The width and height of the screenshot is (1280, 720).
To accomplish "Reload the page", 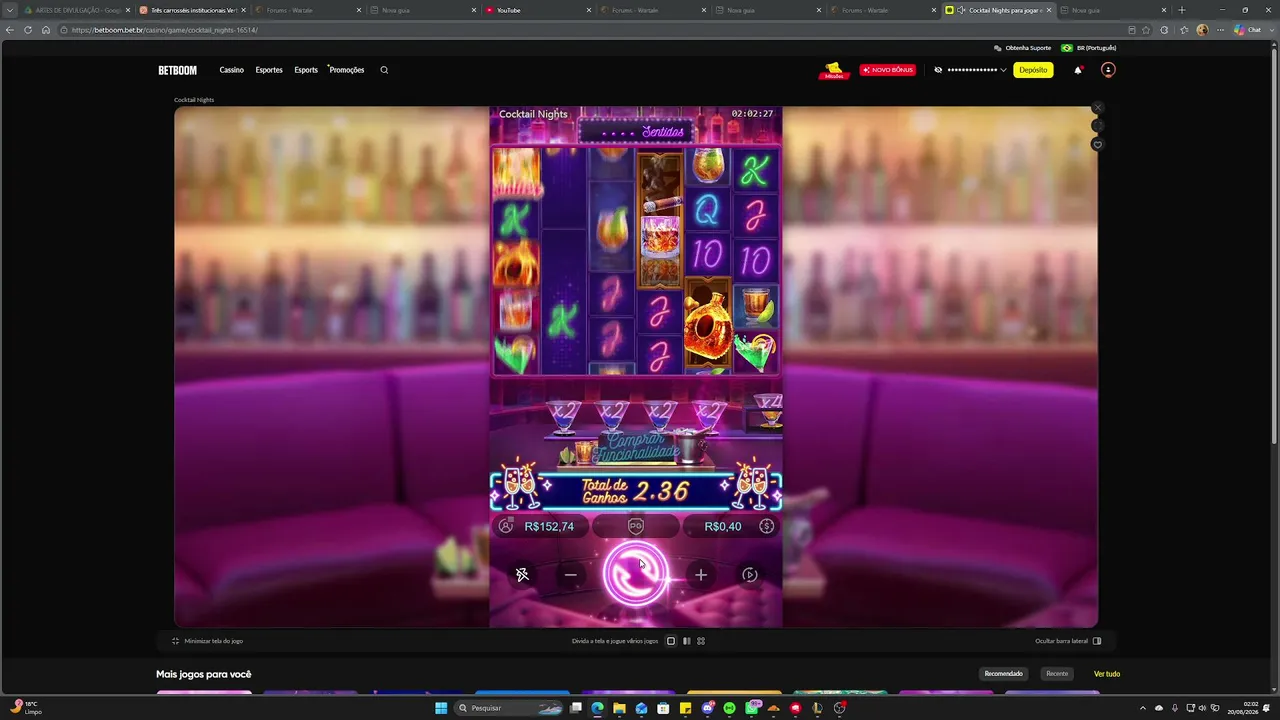I will tap(28, 30).
